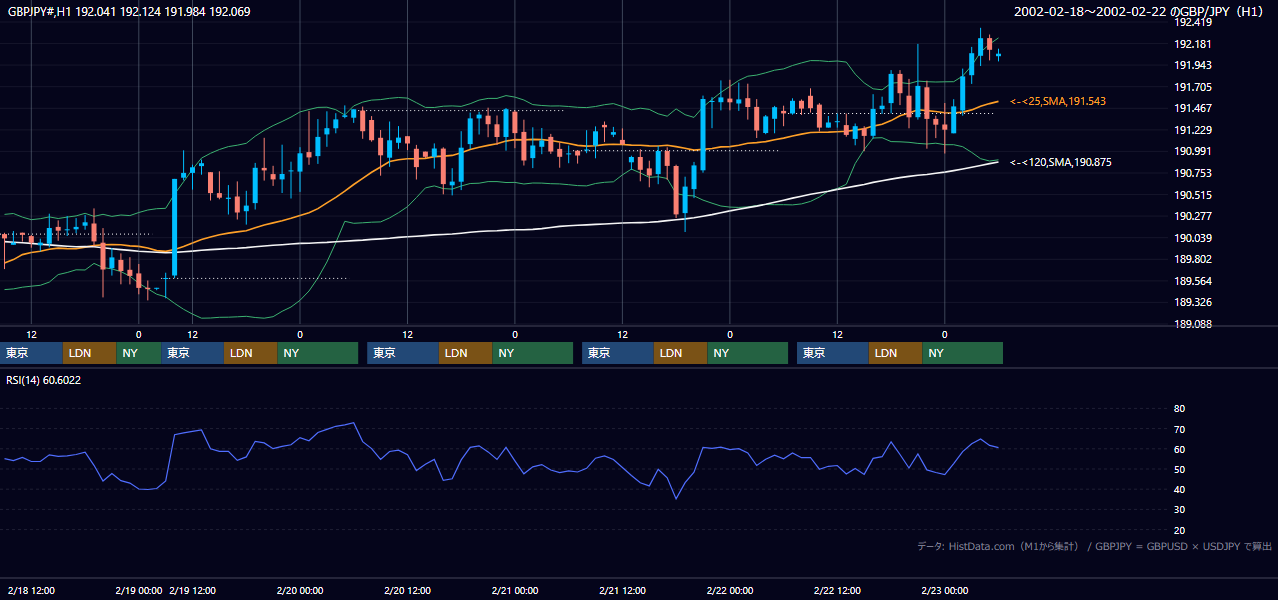Select the 2/22 00:00 date label
This screenshot has height=600, width=1278.
coord(730,591)
